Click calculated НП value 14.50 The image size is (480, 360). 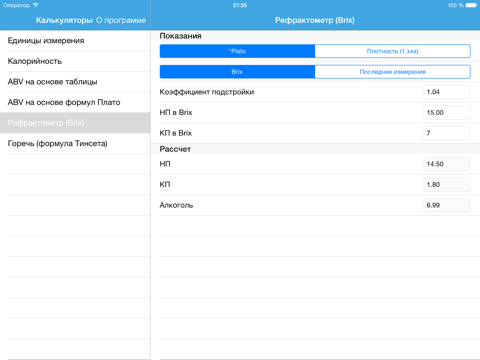pos(447,164)
